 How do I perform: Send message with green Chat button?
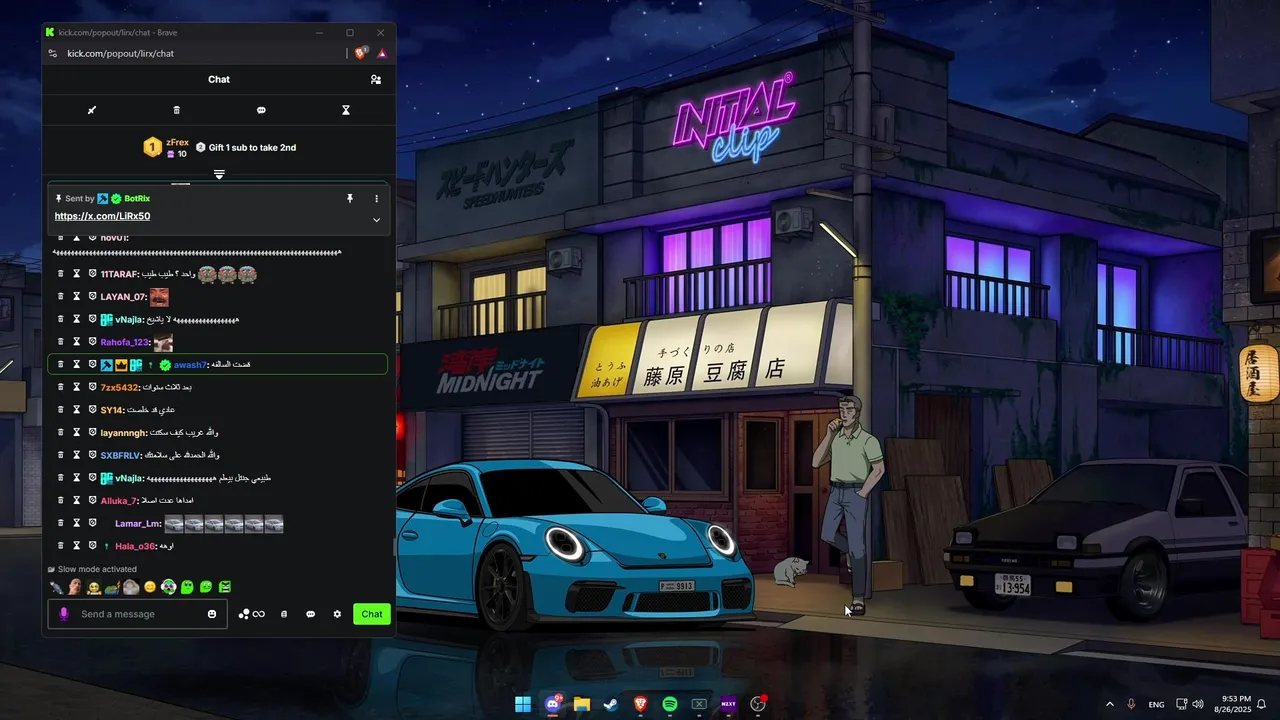[x=372, y=614]
